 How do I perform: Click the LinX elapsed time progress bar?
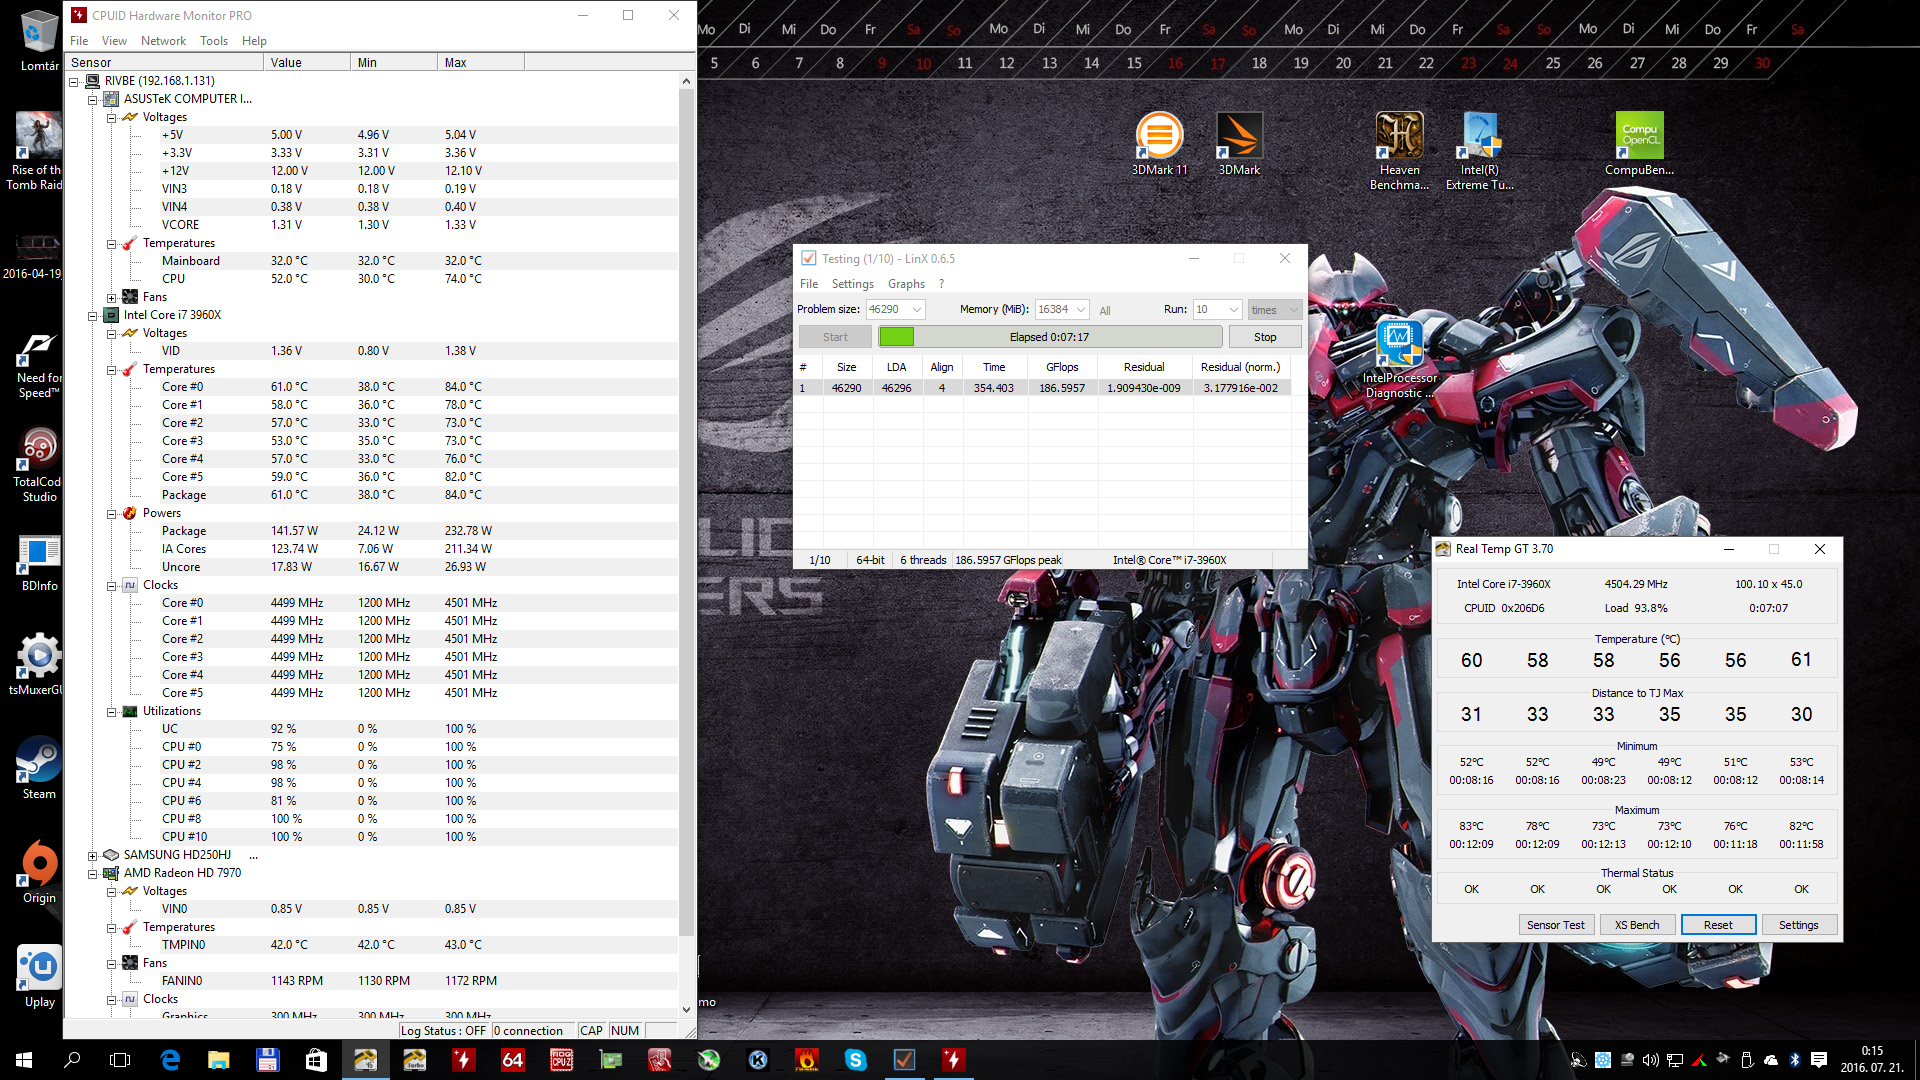pyautogui.click(x=1049, y=337)
